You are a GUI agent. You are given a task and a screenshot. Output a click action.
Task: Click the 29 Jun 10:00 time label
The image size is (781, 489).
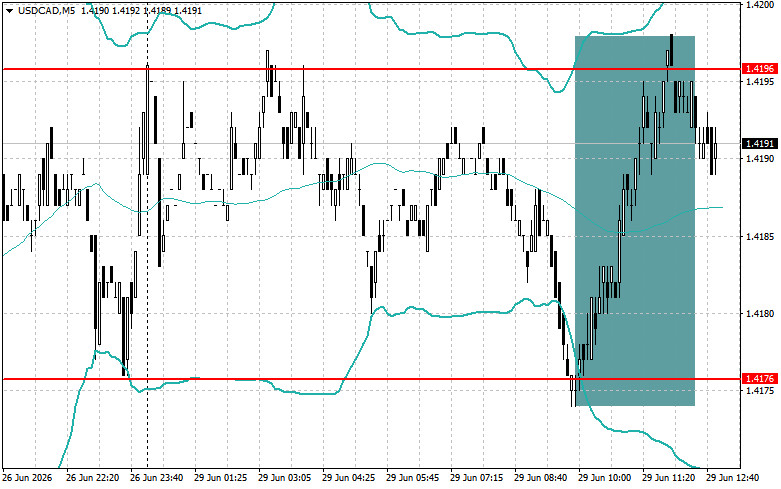(605, 478)
